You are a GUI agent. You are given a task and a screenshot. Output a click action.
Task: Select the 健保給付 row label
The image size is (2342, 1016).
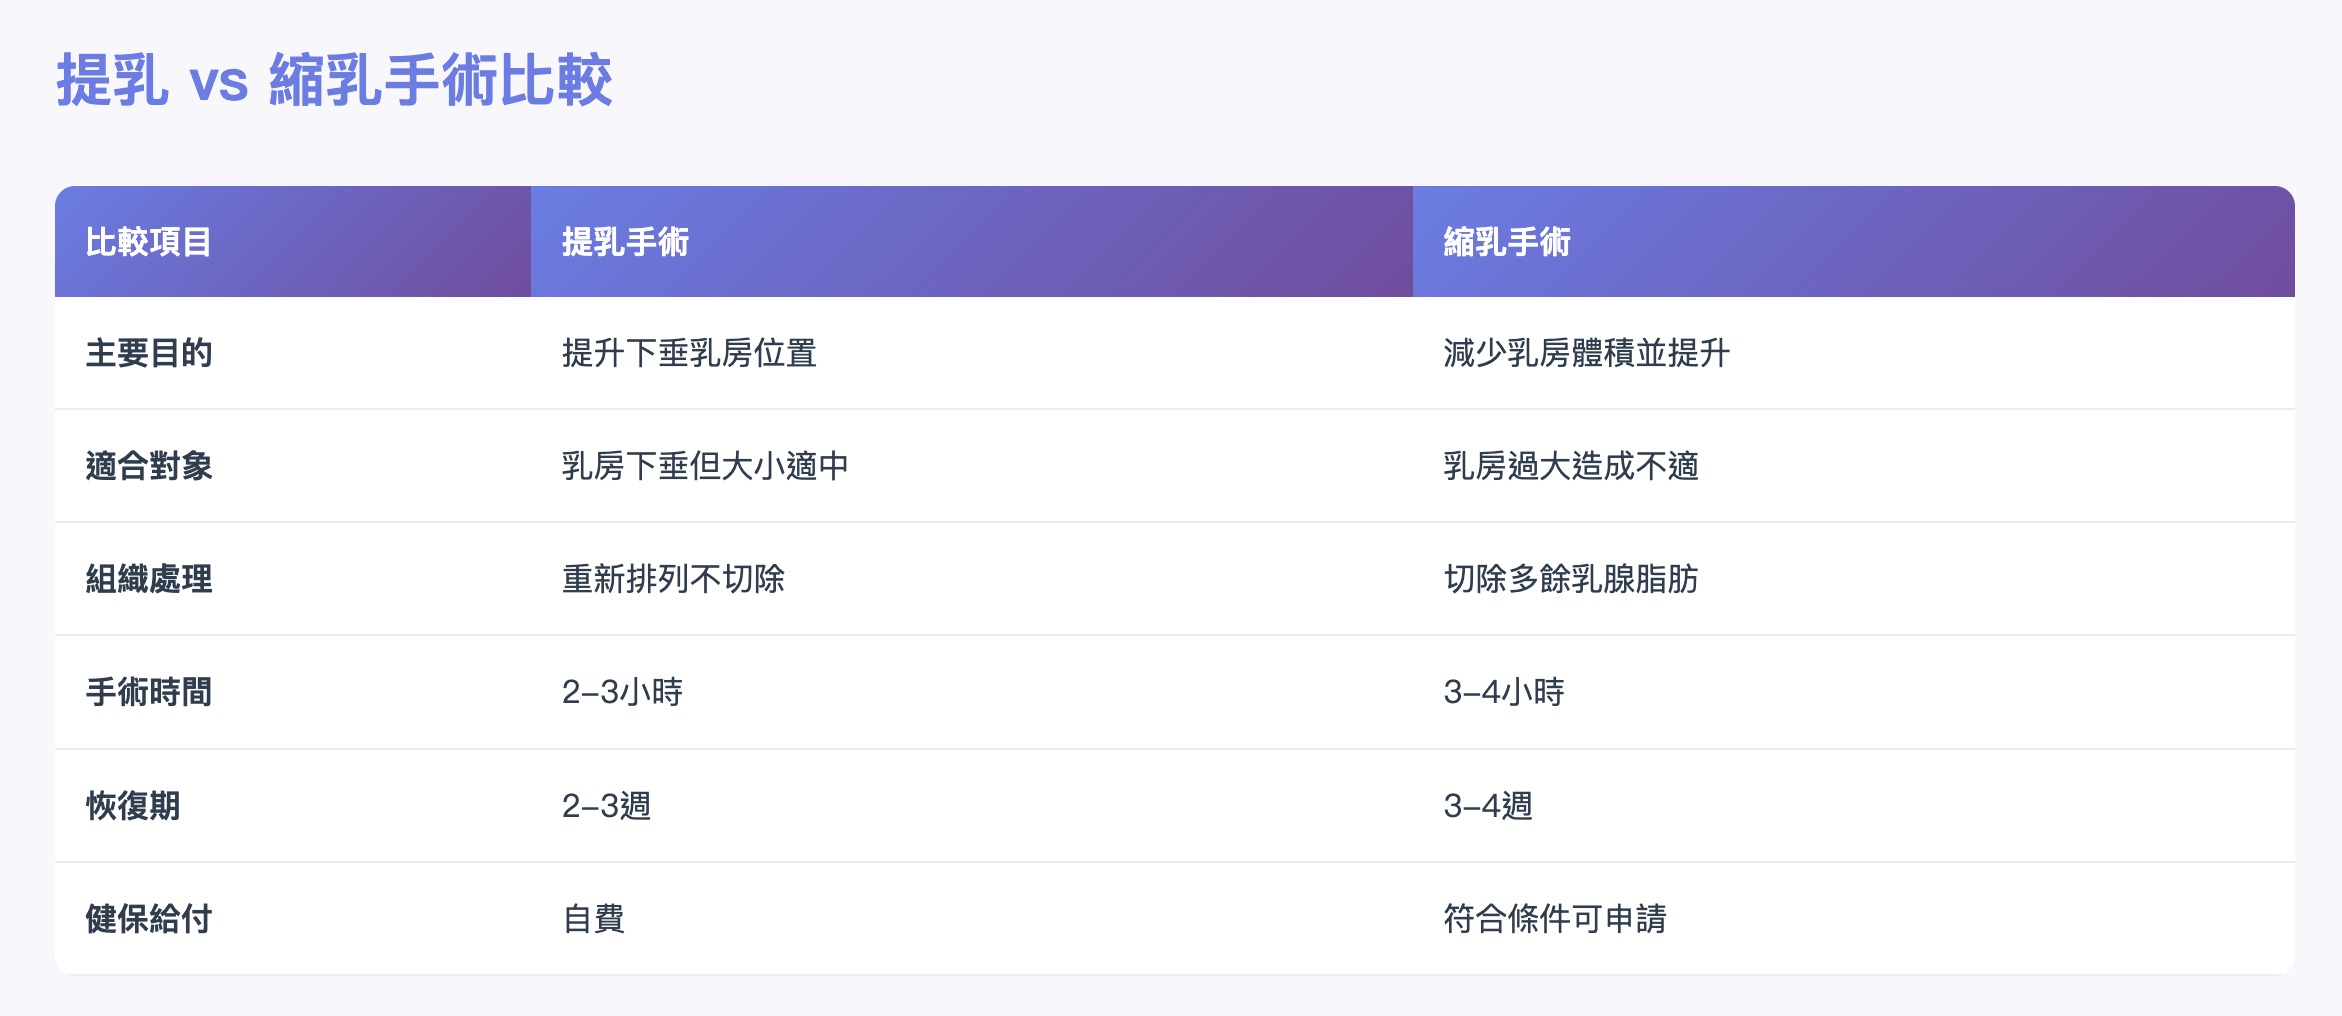[148, 919]
